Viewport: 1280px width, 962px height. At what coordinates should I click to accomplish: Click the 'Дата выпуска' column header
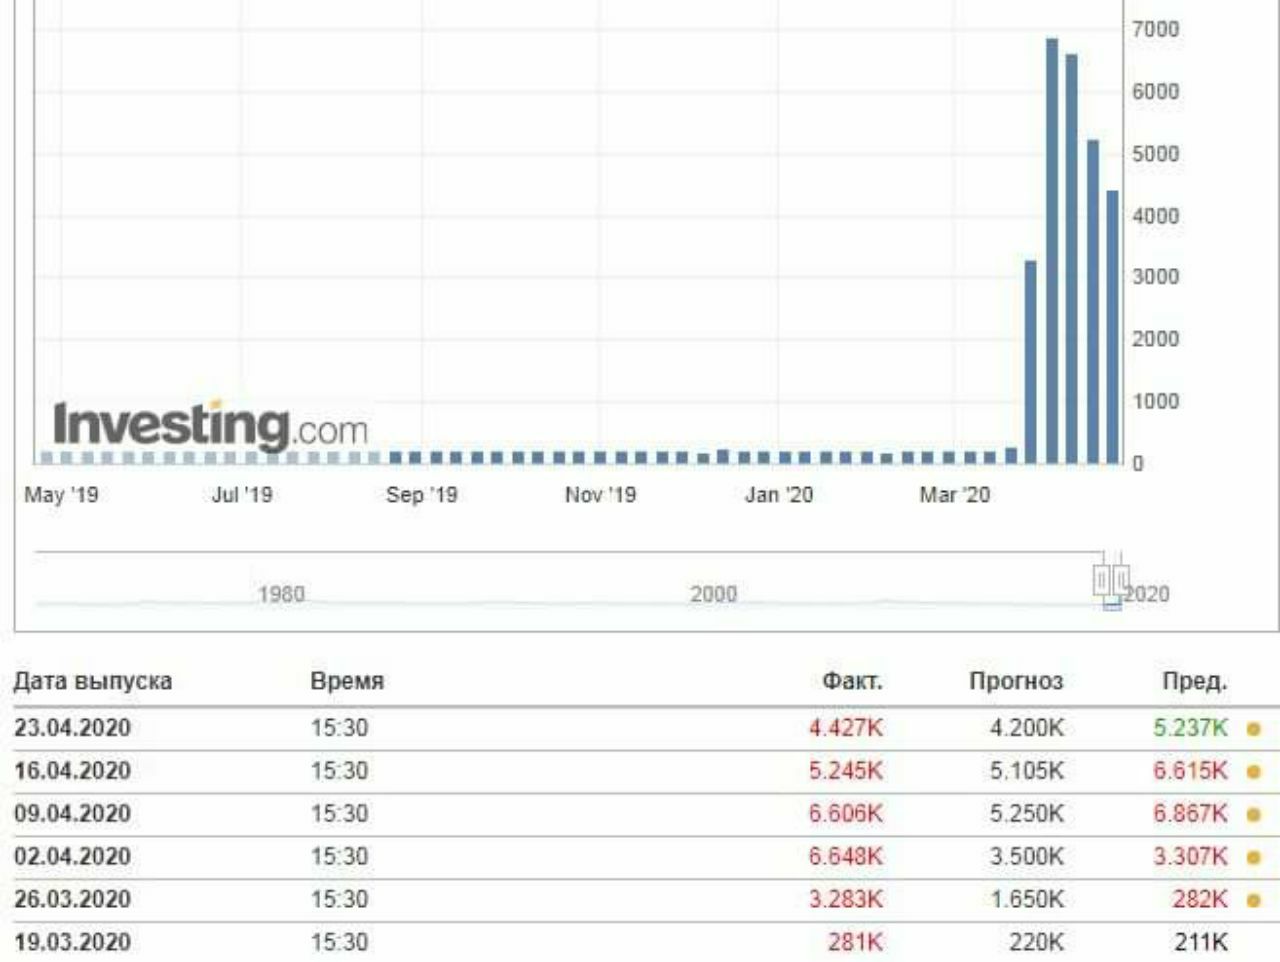(93, 682)
